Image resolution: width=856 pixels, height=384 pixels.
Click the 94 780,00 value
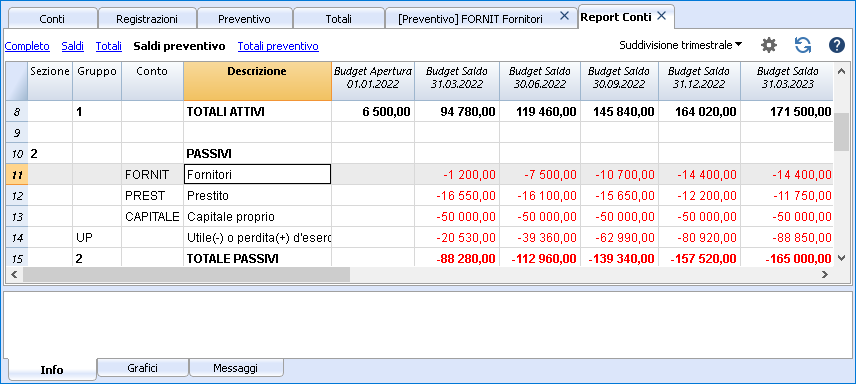coord(457,112)
